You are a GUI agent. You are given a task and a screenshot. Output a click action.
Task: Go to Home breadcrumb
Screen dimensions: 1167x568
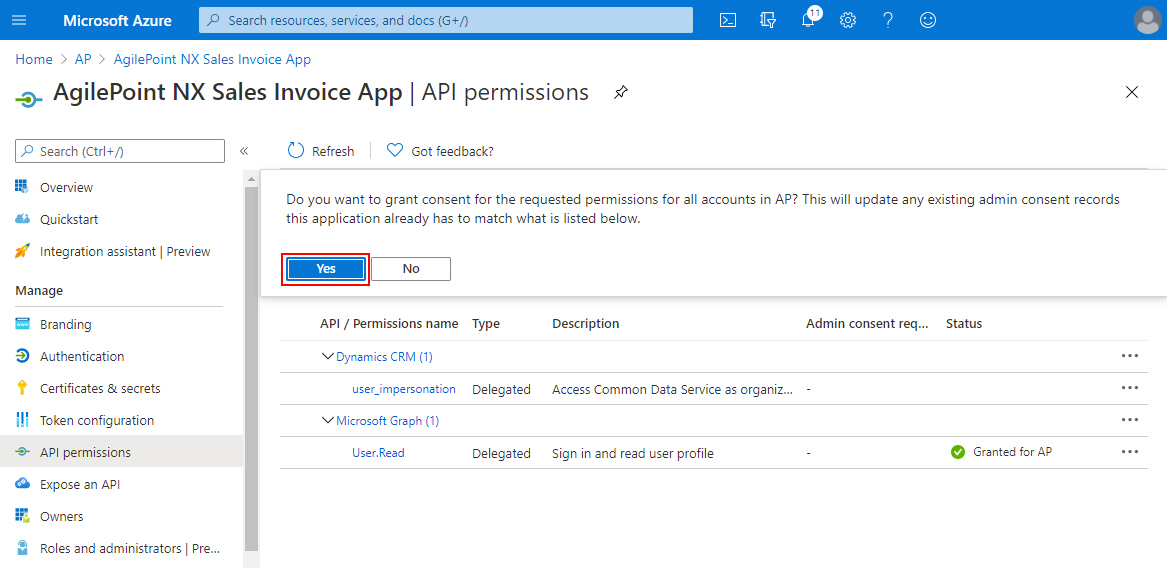tap(33, 60)
